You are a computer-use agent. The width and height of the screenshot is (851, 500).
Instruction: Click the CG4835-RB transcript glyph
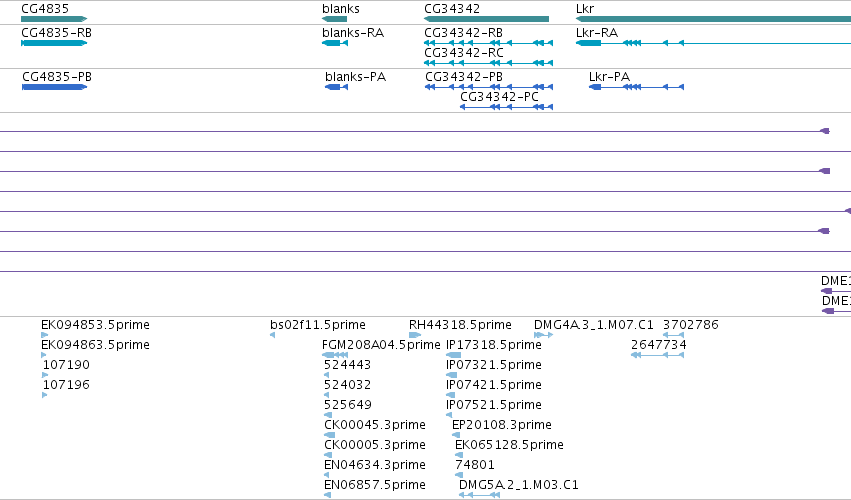click(54, 43)
